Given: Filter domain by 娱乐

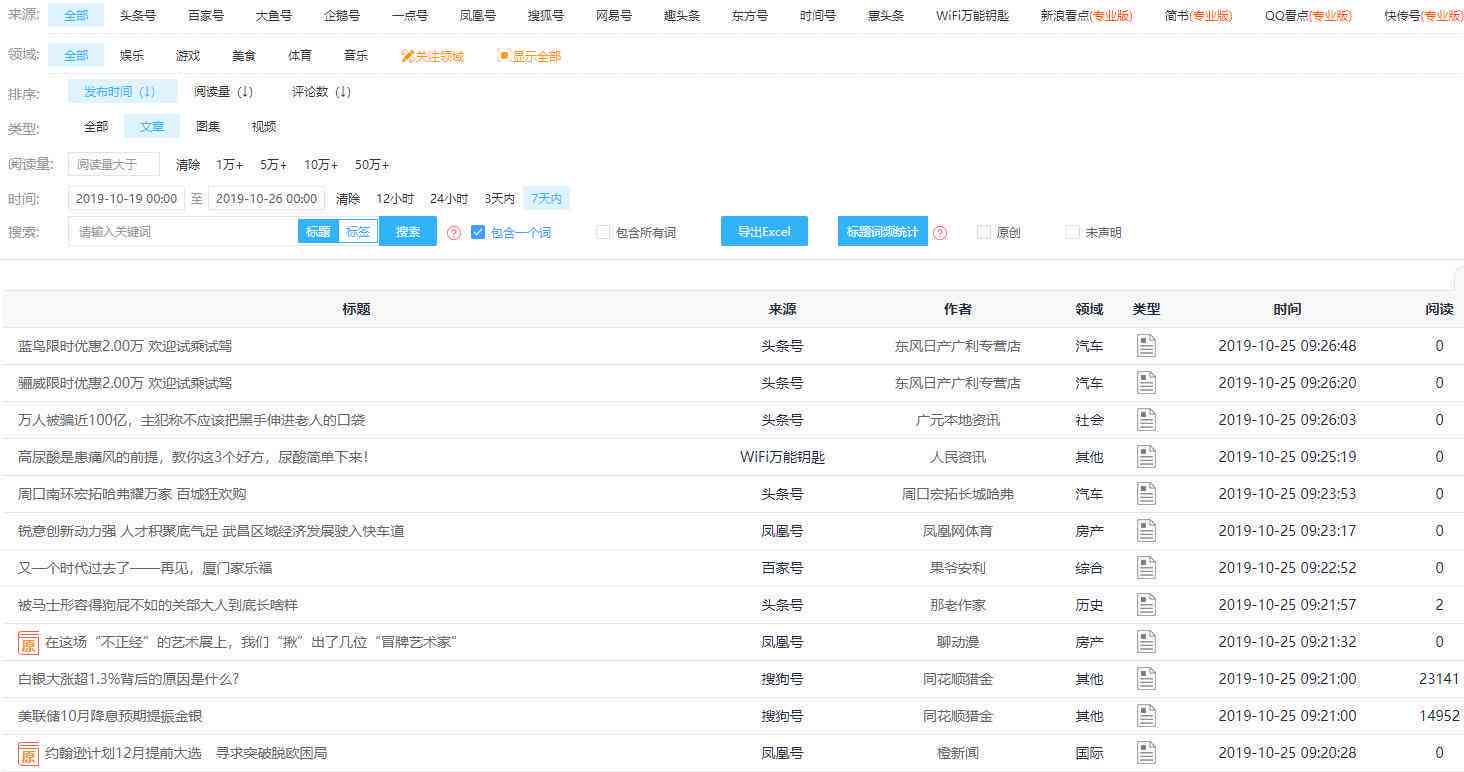Looking at the screenshot, I should [x=132, y=55].
